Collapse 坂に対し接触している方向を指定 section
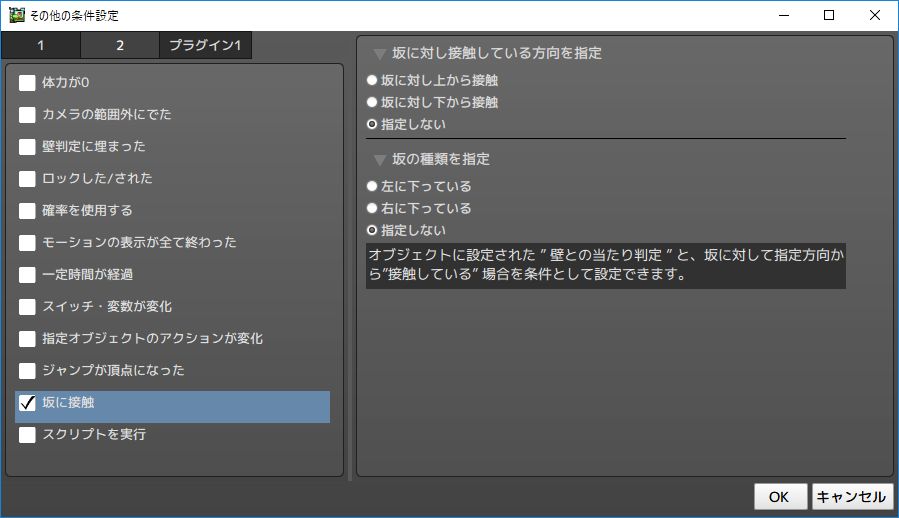Viewport: 899px width, 518px height. click(x=379, y=54)
